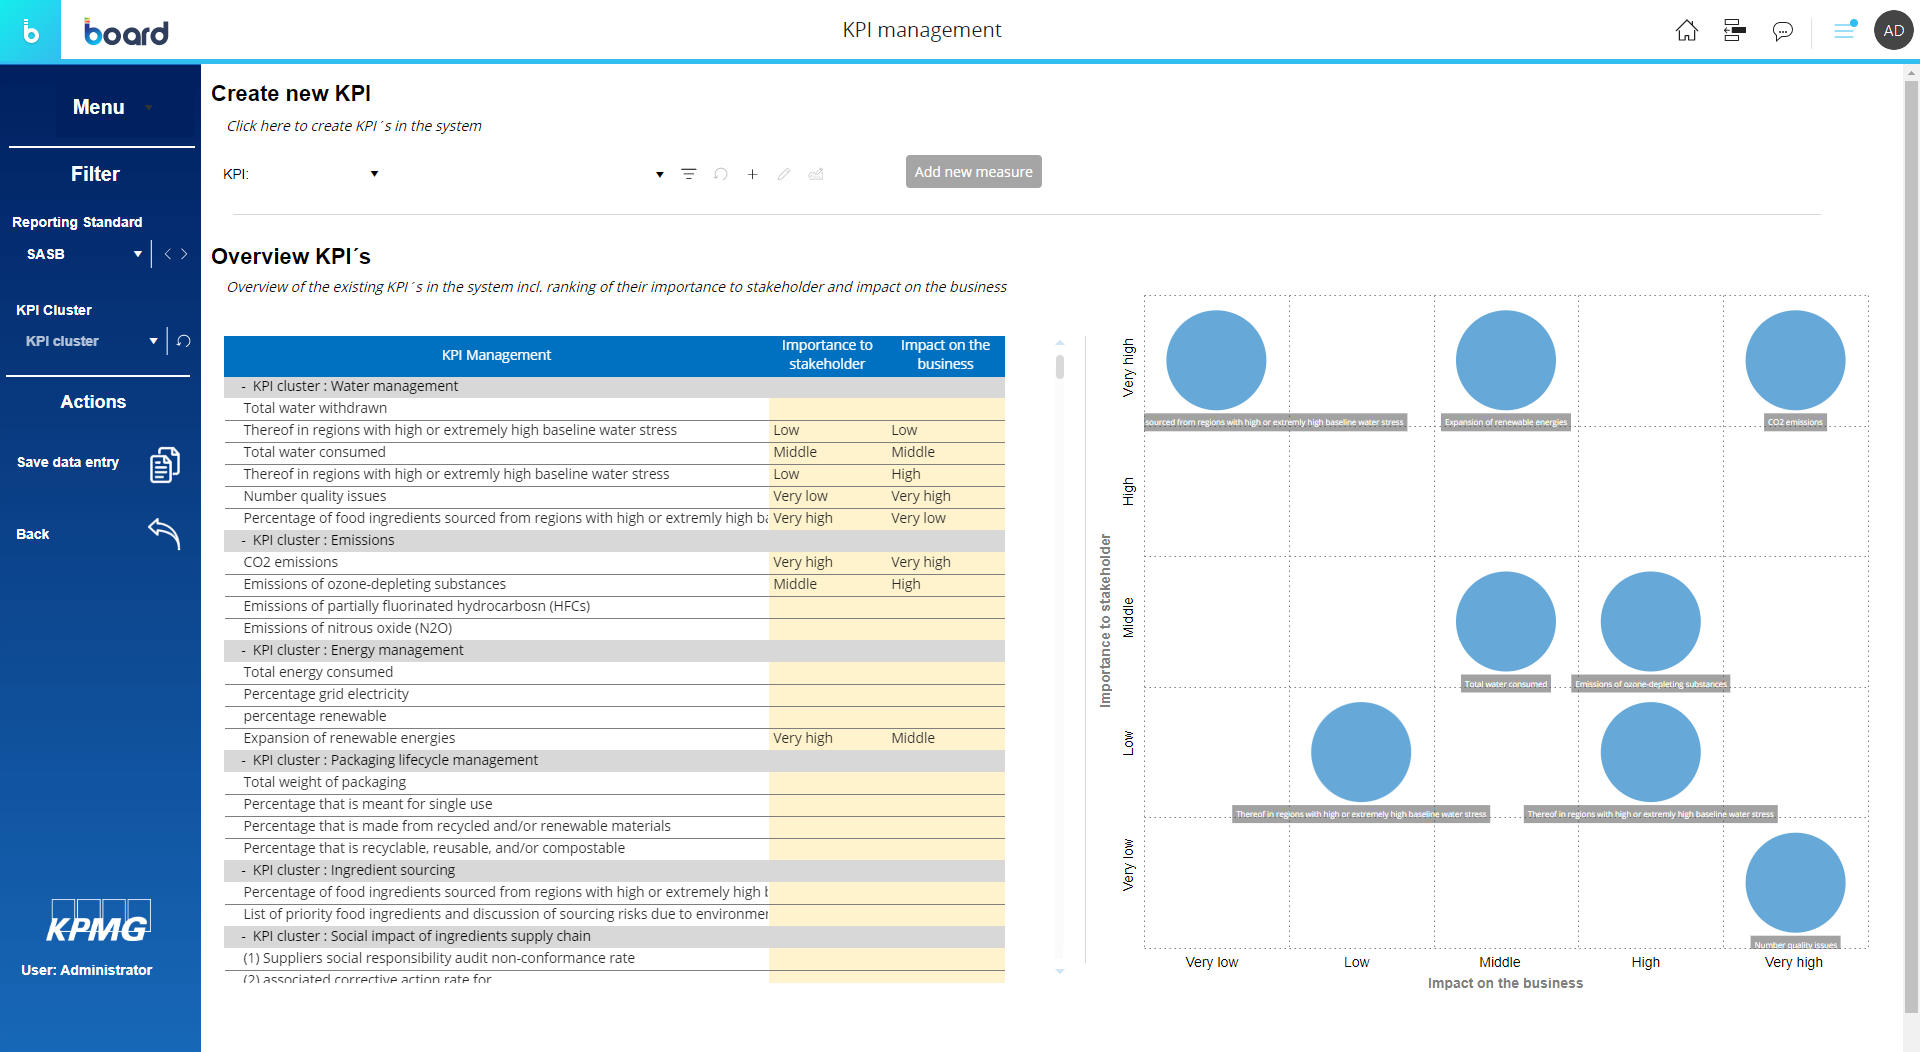
Task: Click the Add new measure button
Action: (973, 172)
